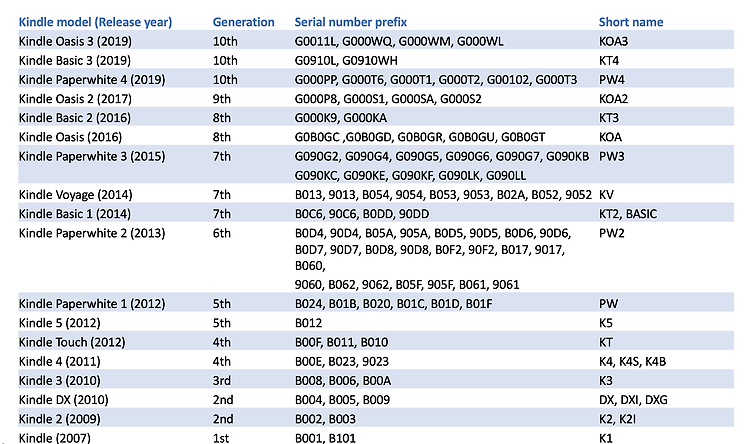Click the short name 'K2, K2I'
Viewport: 750px width, 444px height.
point(618,419)
